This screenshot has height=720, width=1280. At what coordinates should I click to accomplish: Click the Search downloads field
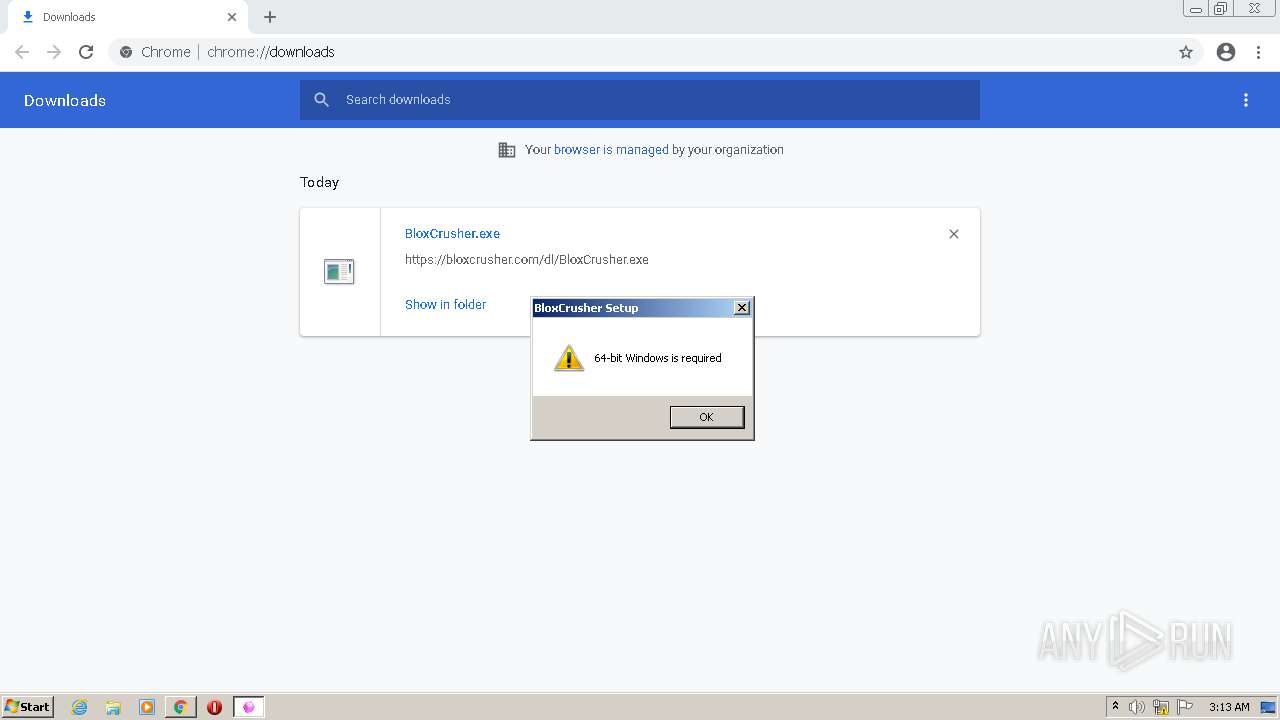point(640,100)
